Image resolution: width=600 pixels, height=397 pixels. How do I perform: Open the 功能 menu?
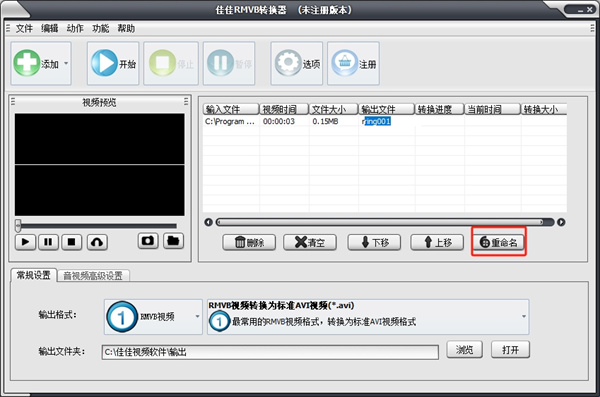click(x=100, y=28)
